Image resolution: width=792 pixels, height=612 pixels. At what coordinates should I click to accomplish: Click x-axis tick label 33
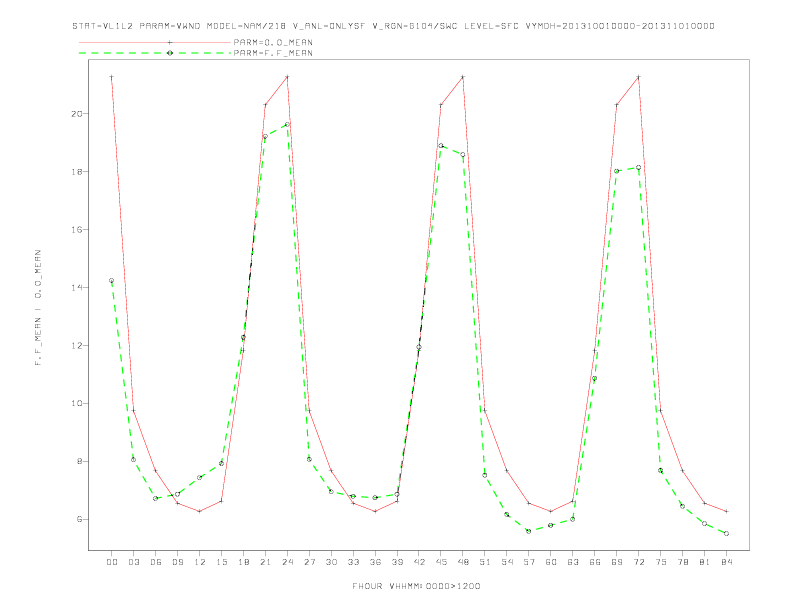(353, 562)
